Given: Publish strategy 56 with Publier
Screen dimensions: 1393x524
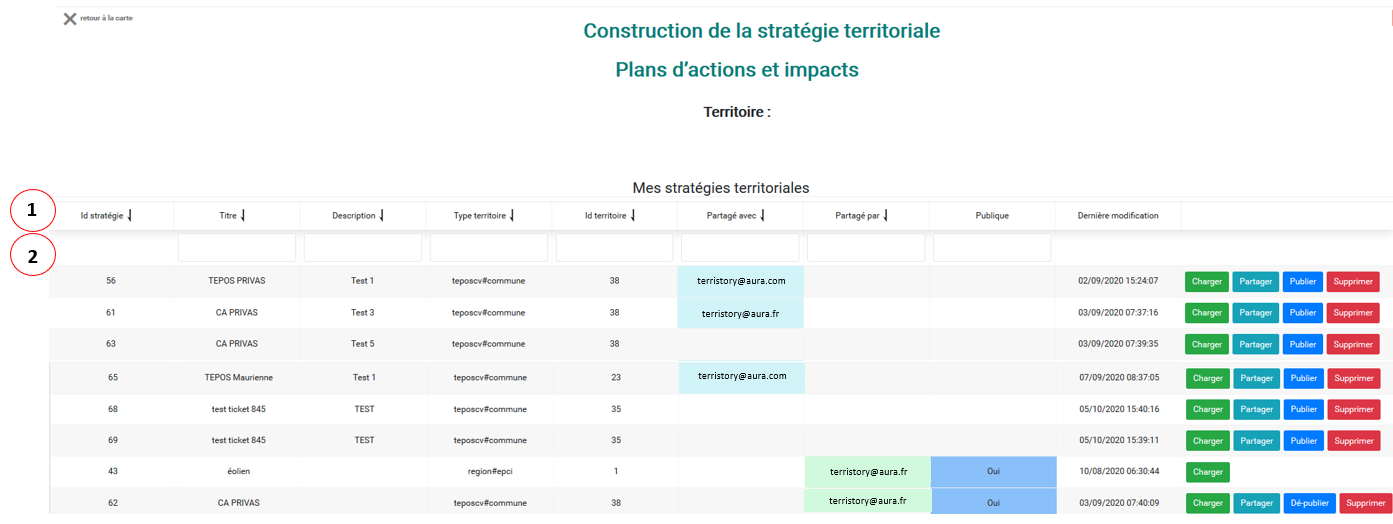Looking at the screenshot, I should click(x=1303, y=282).
